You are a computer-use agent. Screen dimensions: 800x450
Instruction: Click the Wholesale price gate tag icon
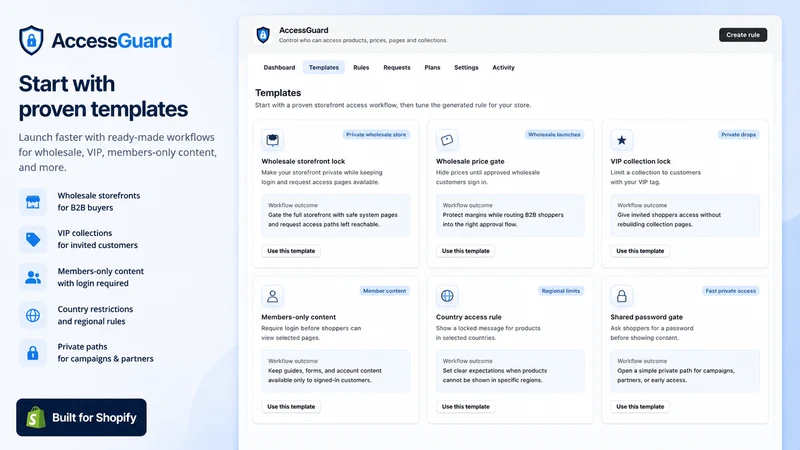[x=447, y=140]
